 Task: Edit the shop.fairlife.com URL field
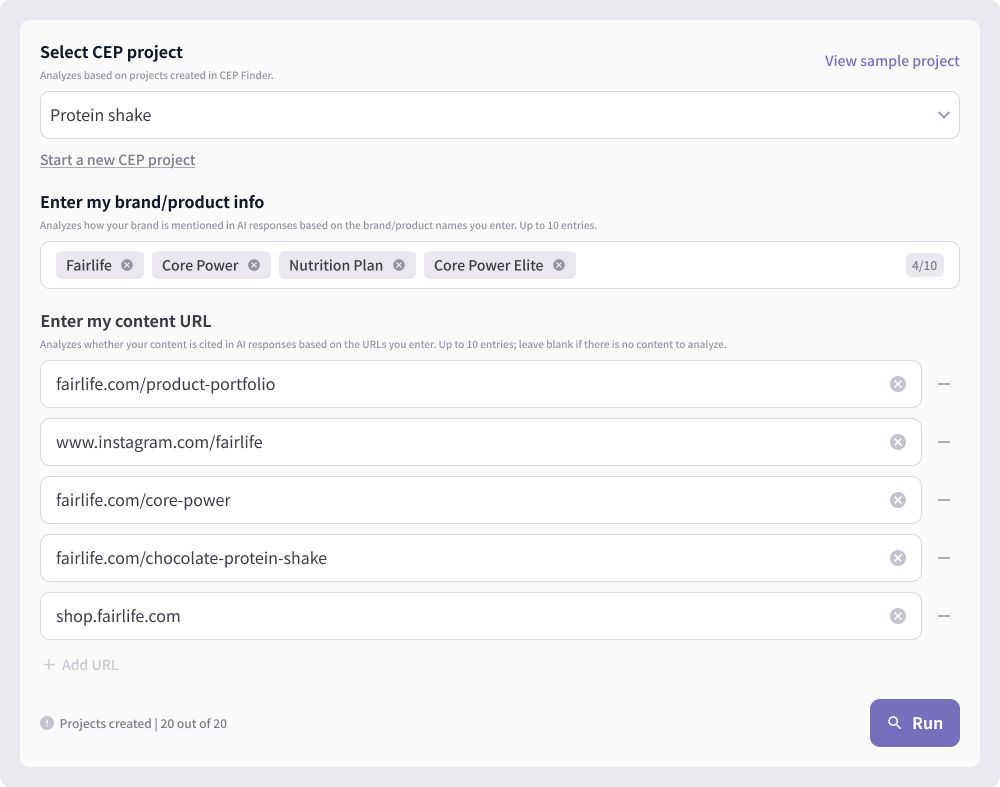(x=480, y=616)
